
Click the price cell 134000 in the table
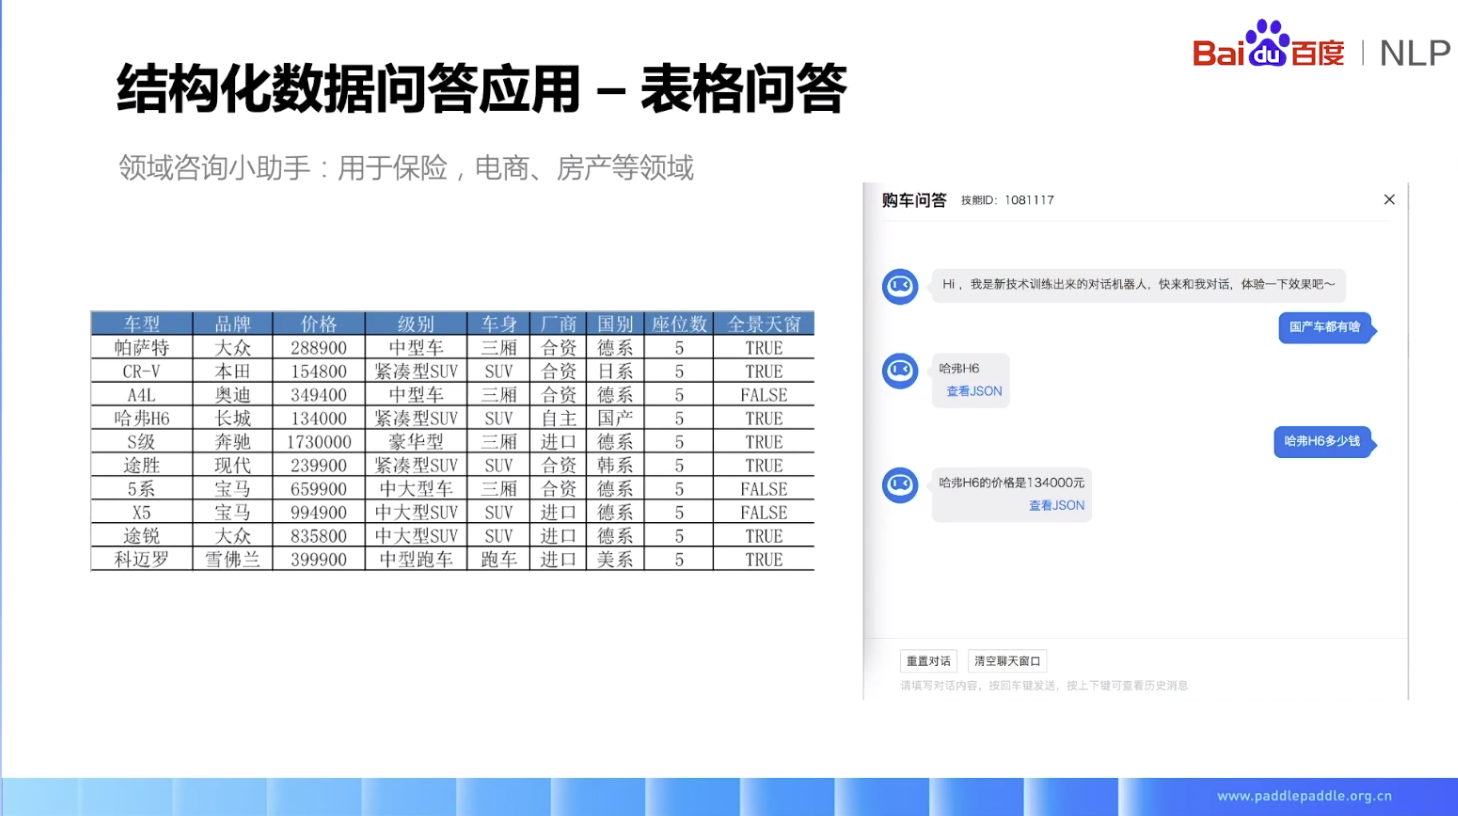pos(319,418)
